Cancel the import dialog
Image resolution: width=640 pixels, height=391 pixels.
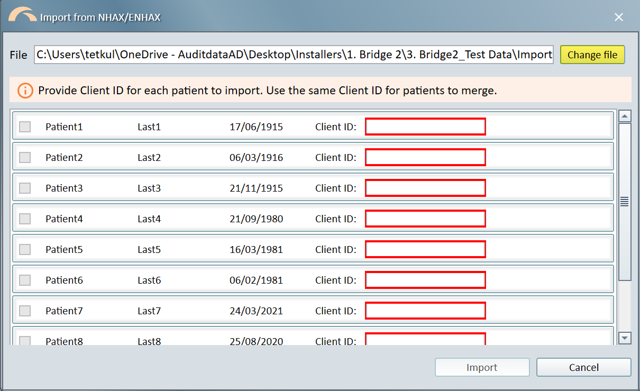[584, 367]
